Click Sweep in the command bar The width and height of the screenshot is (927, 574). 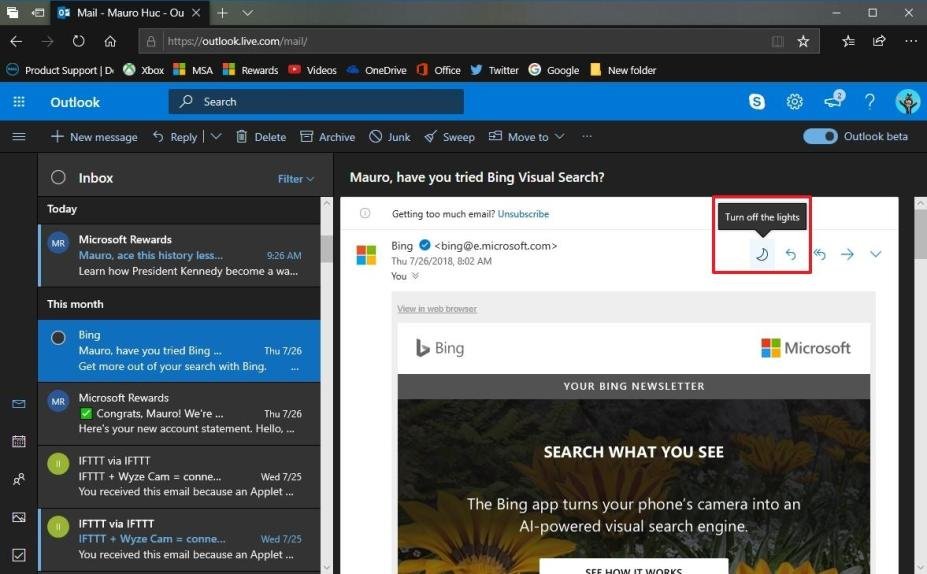point(449,137)
